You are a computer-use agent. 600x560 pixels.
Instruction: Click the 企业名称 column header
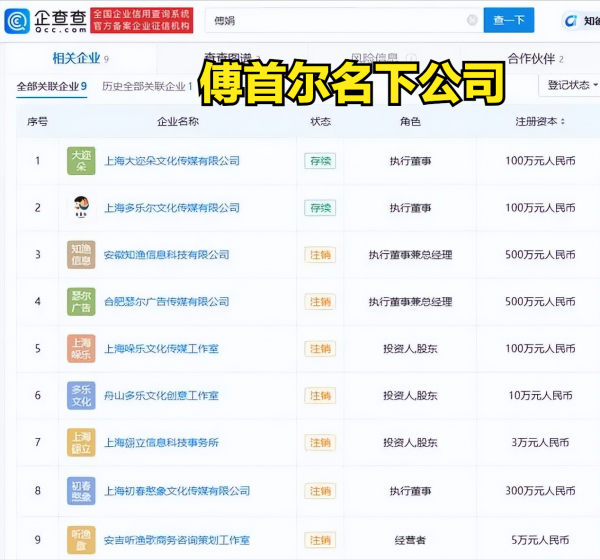tap(178, 122)
